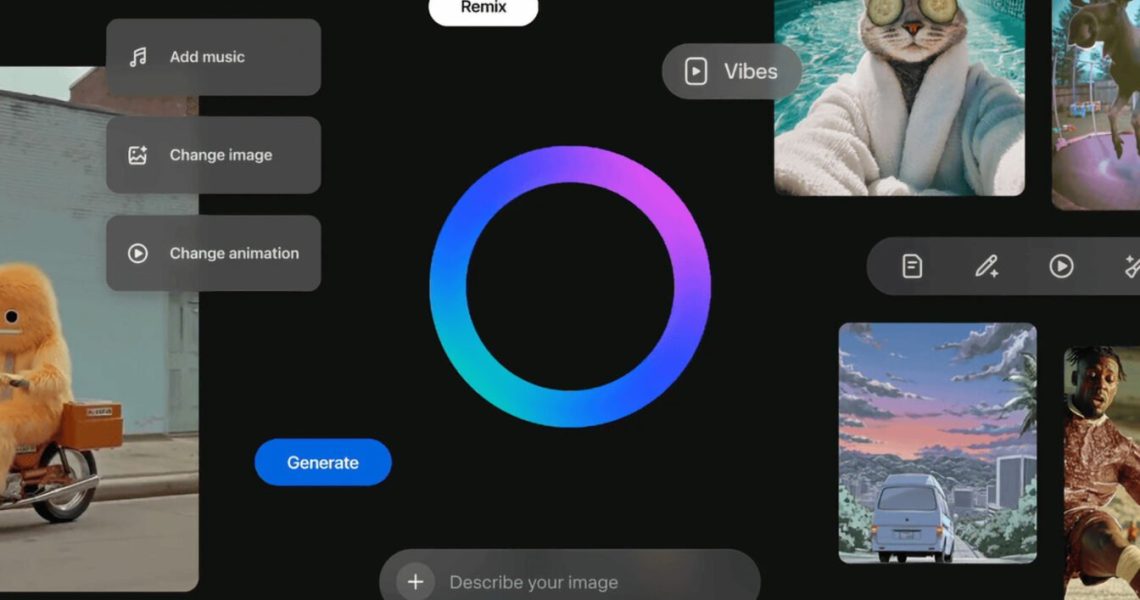Image resolution: width=1140 pixels, height=600 pixels.
Task: Click the music note icon beside Add music
Action: [138, 57]
